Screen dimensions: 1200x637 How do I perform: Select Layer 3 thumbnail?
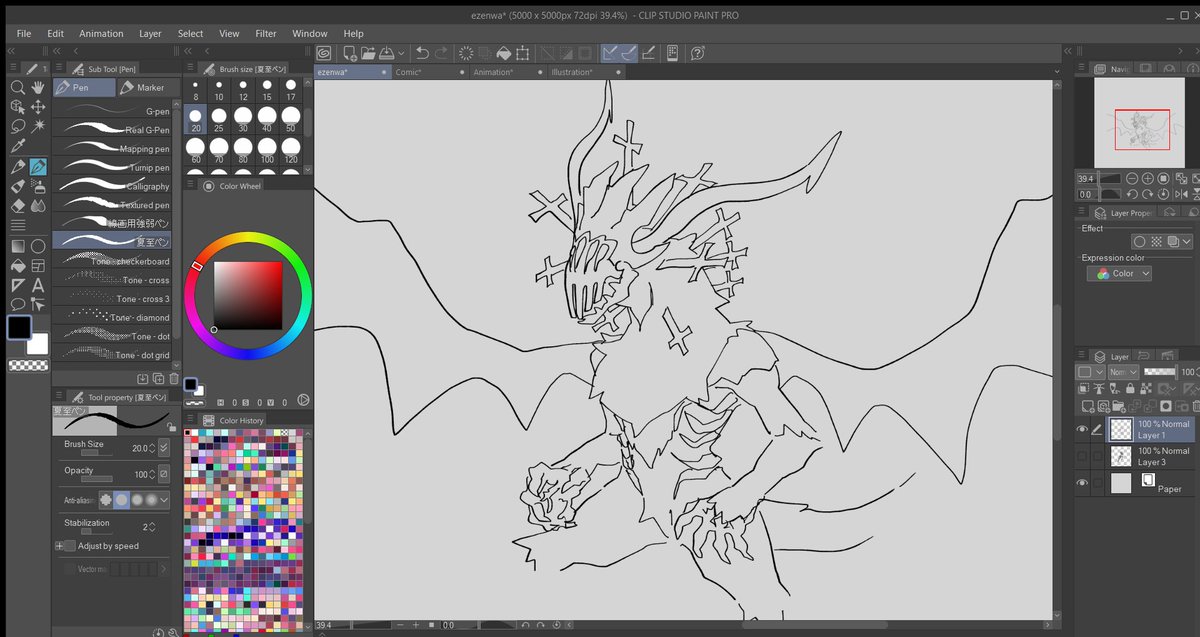(1121, 457)
